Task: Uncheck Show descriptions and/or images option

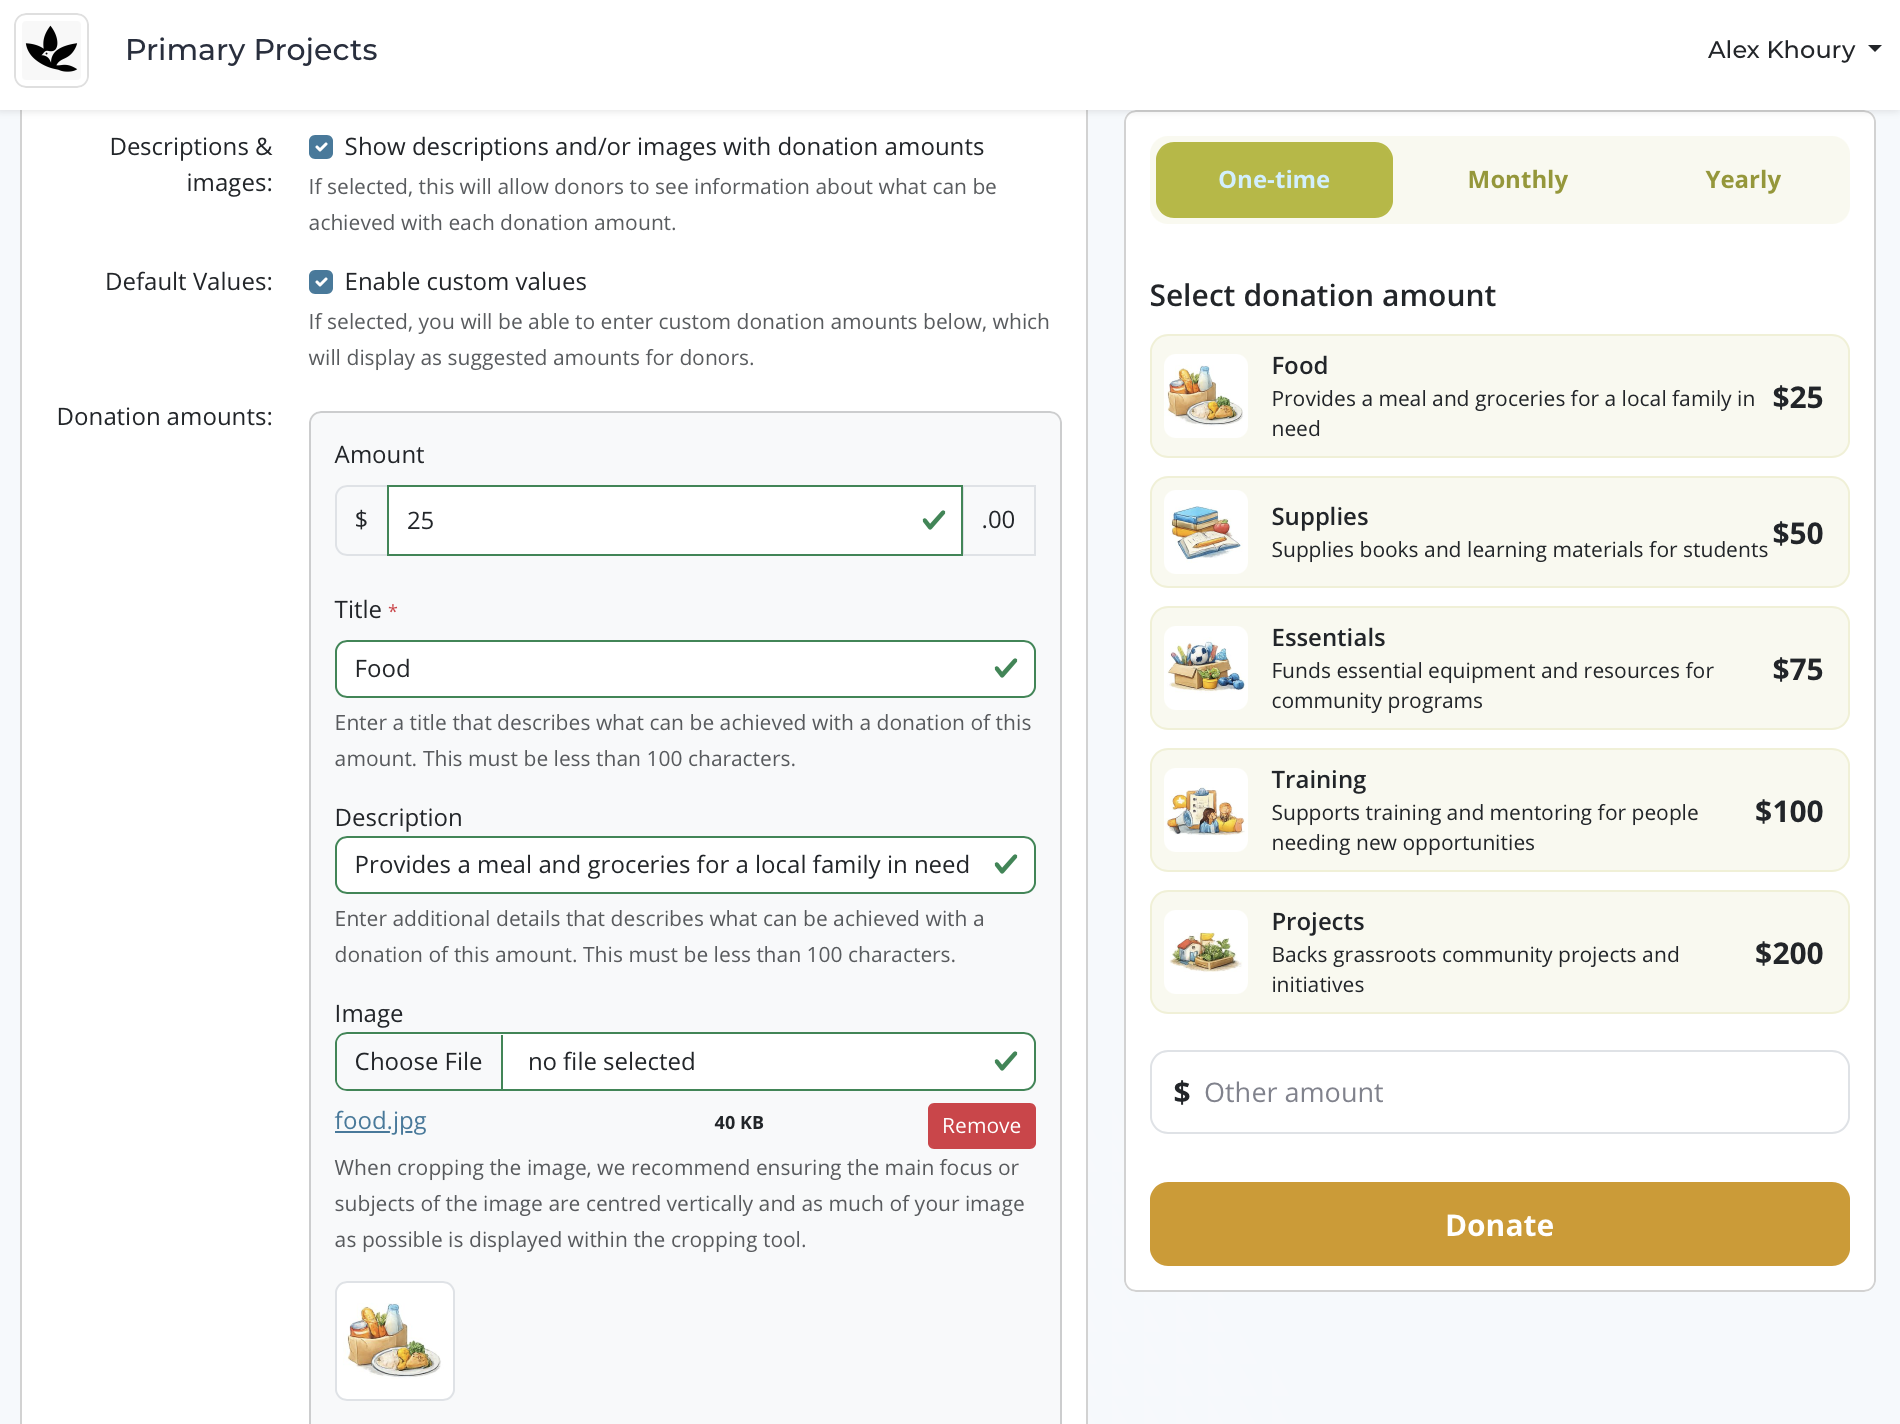Action: click(320, 147)
